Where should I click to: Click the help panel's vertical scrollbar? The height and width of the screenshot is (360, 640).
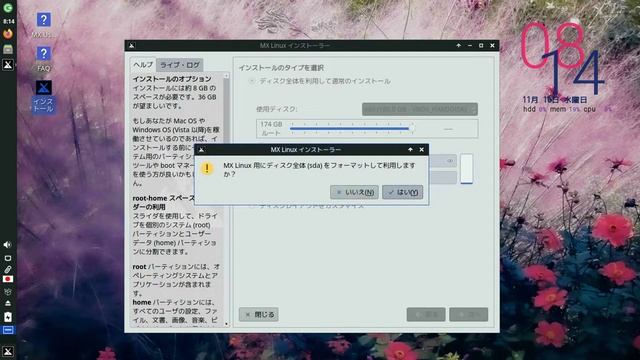pos(227,199)
